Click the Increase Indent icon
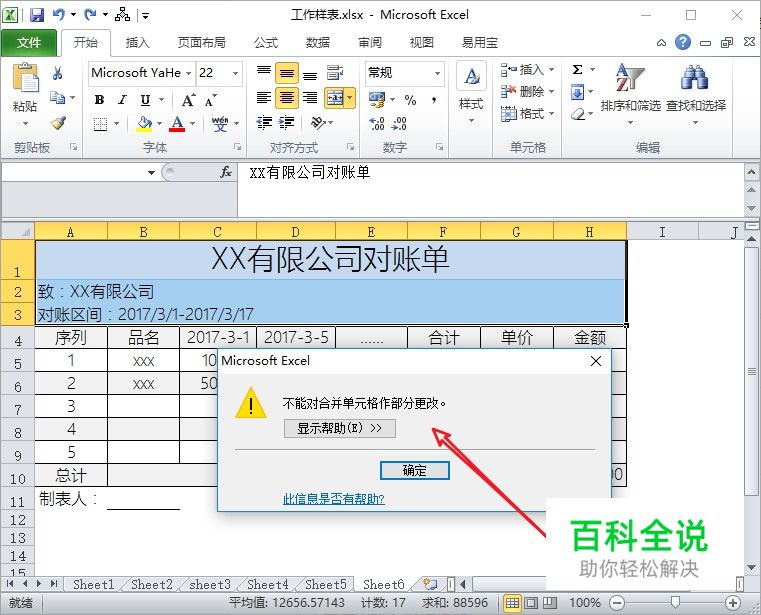The height and width of the screenshot is (615, 761). pyautogui.click(x=286, y=122)
